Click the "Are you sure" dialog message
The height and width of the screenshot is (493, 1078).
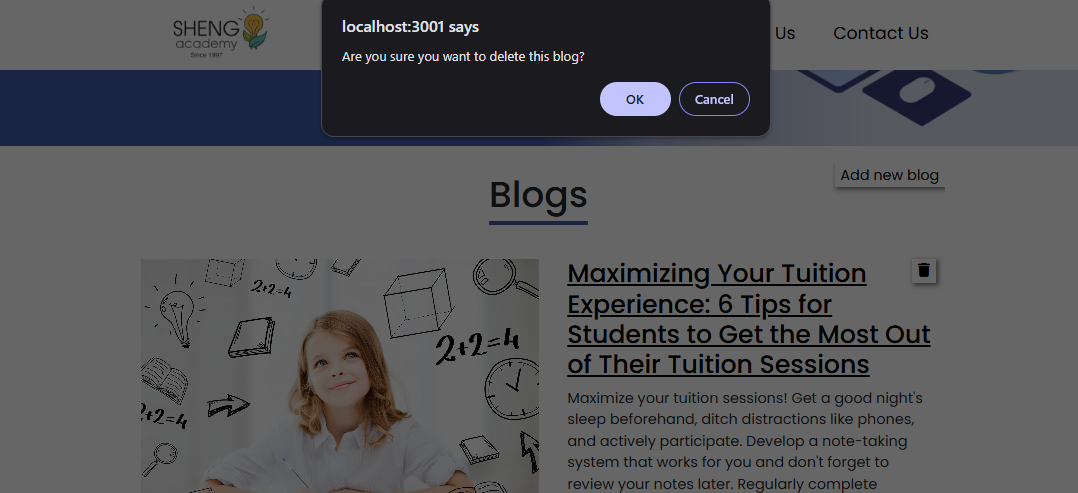(x=463, y=57)
